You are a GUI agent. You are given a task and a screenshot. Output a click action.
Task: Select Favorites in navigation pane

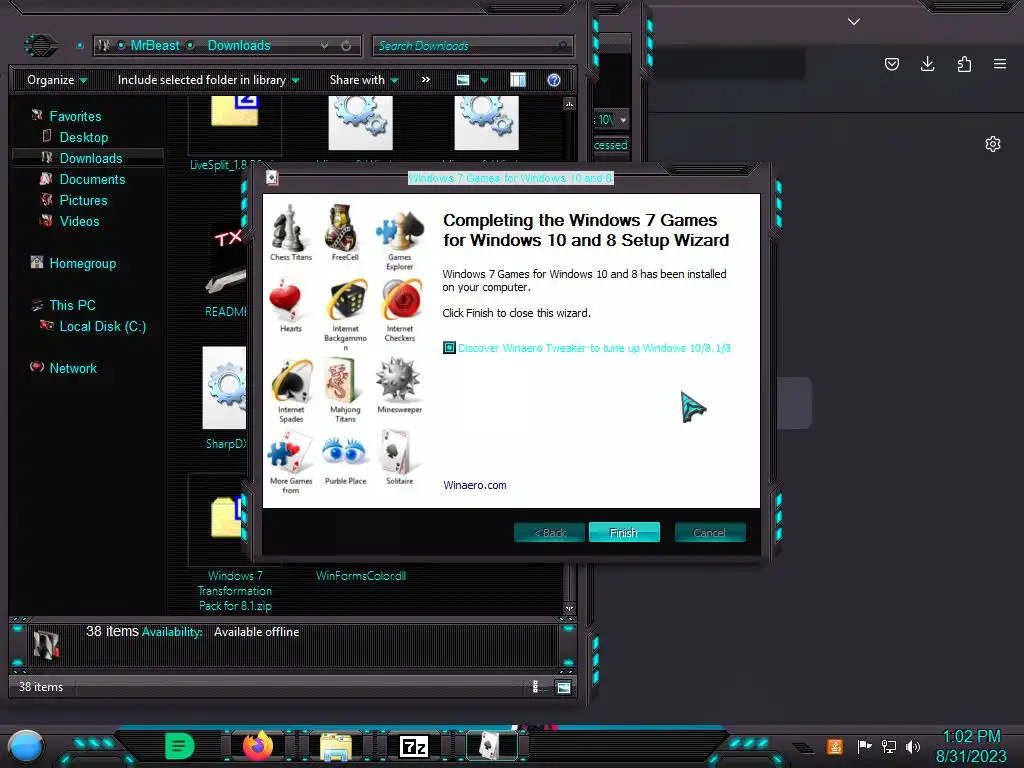[x=75, y=116]
